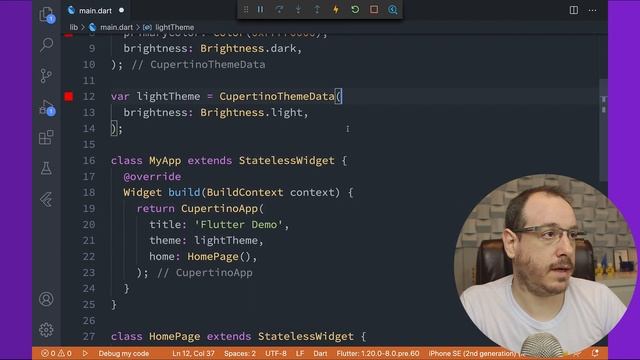Split the editor to the right
This screenshot has height=360, width=640.
[x=574, y=10]
